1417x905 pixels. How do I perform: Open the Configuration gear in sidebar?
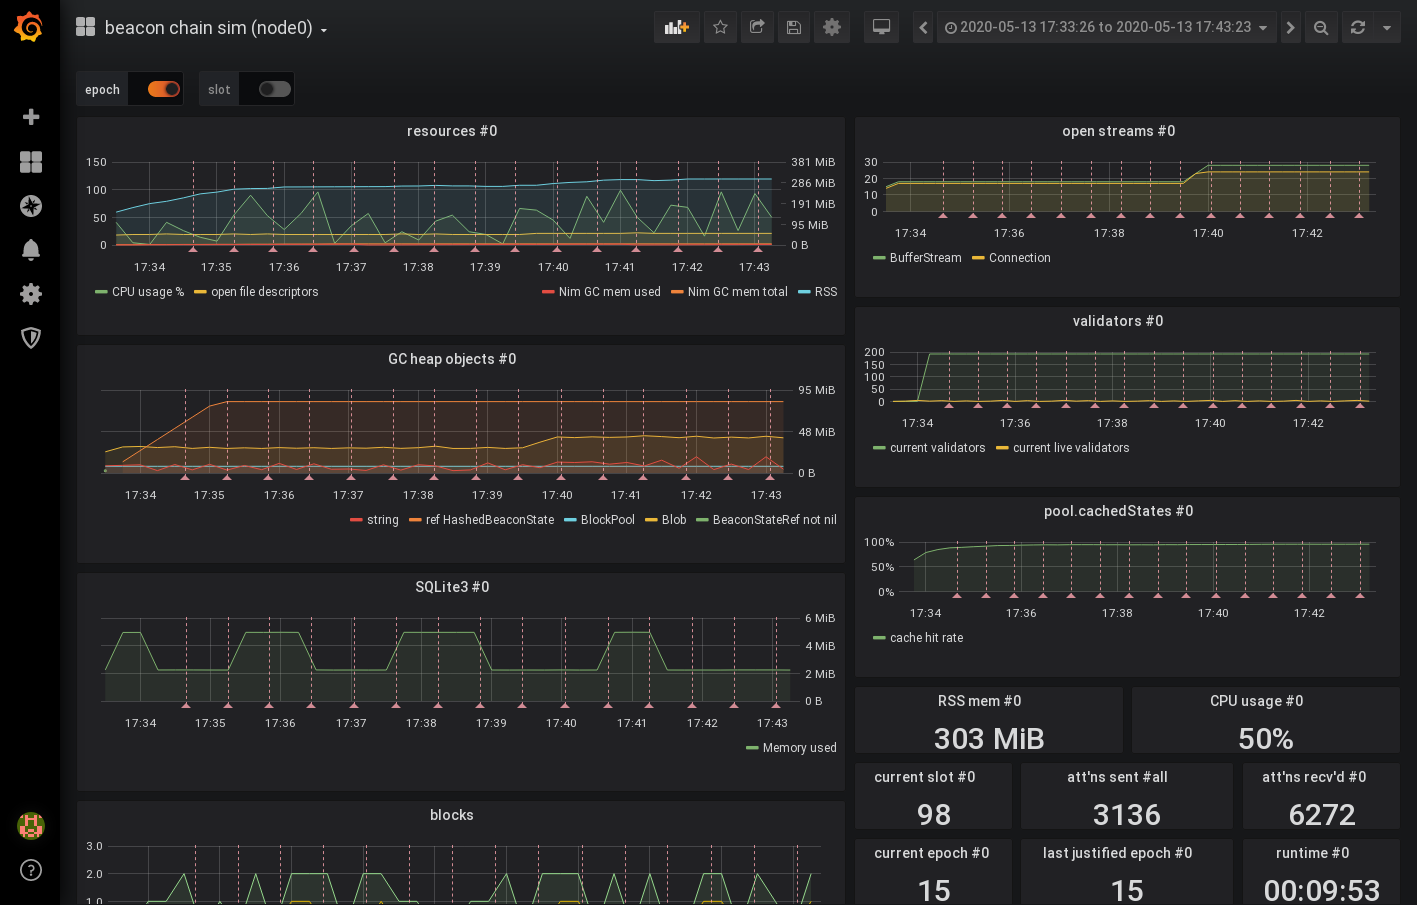tap(31, 294)
